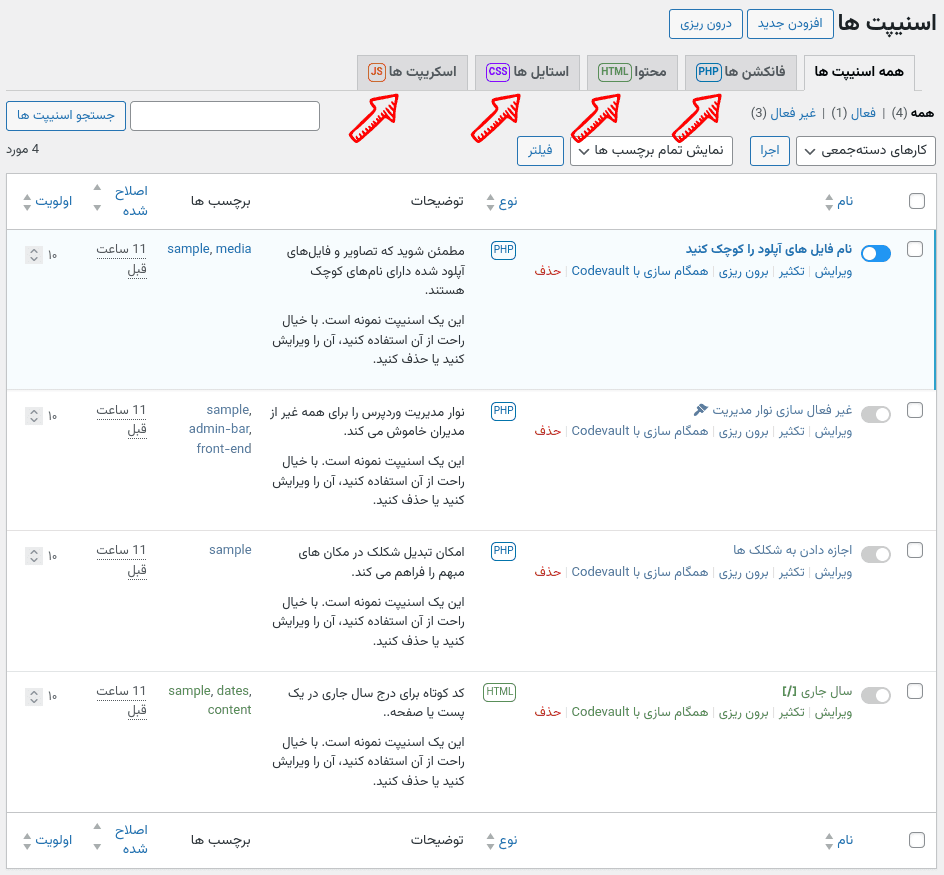Click sort arrows beside the اولویت header

pyautogui.click(x=27, y=202)
